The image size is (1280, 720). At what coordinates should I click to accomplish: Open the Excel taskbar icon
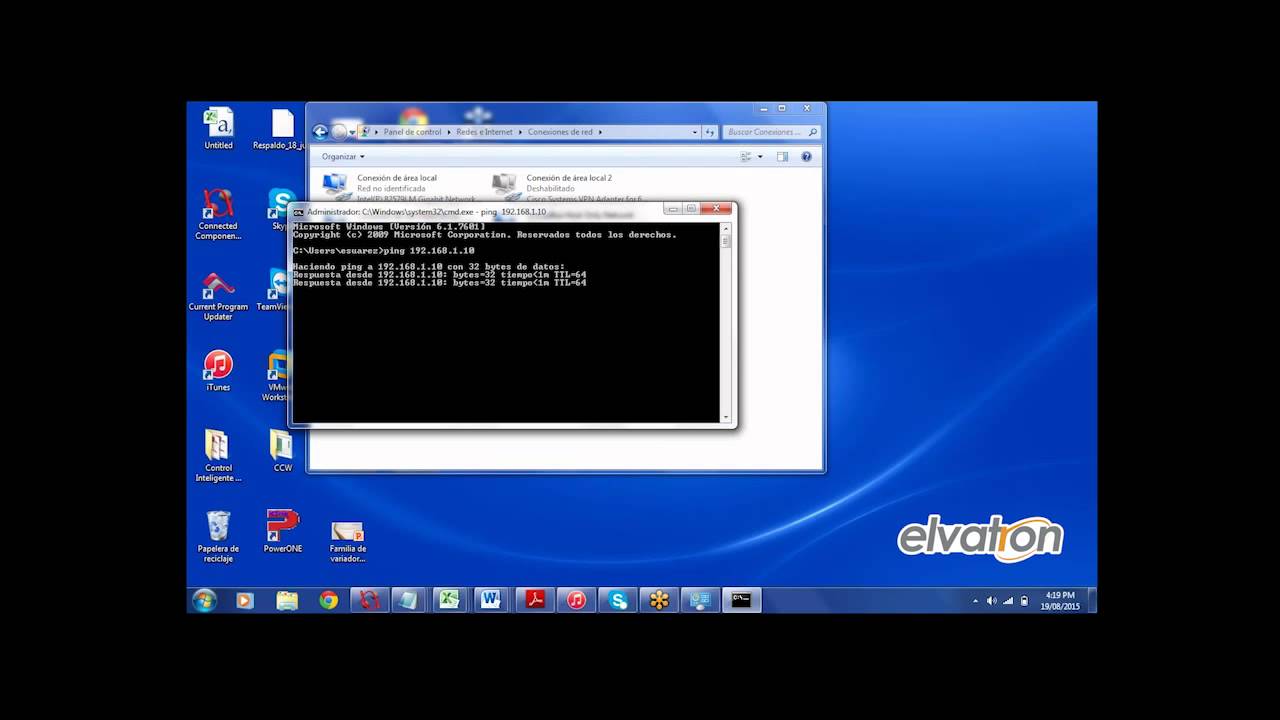click(x=450, y=600)
